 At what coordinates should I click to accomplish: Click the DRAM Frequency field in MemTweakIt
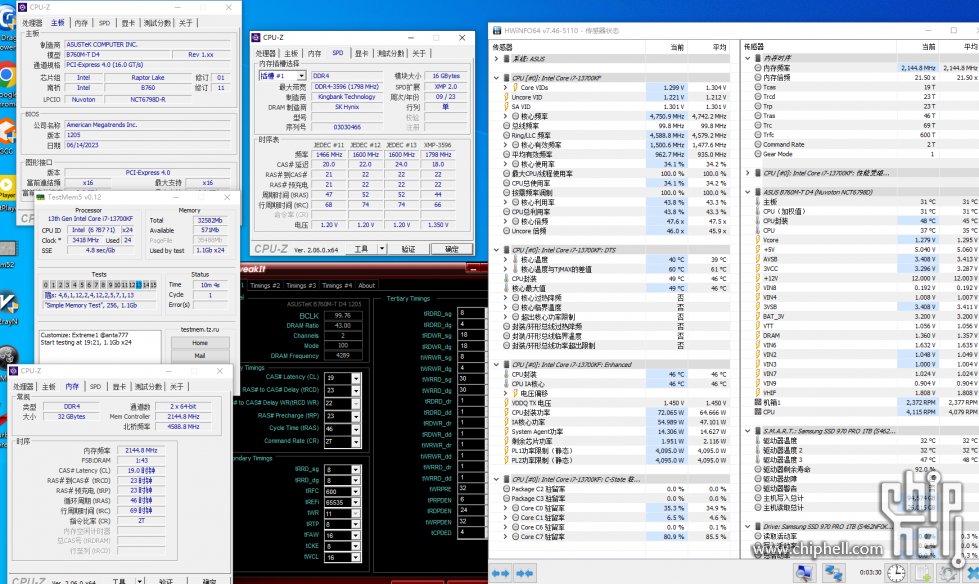[343, 355]
